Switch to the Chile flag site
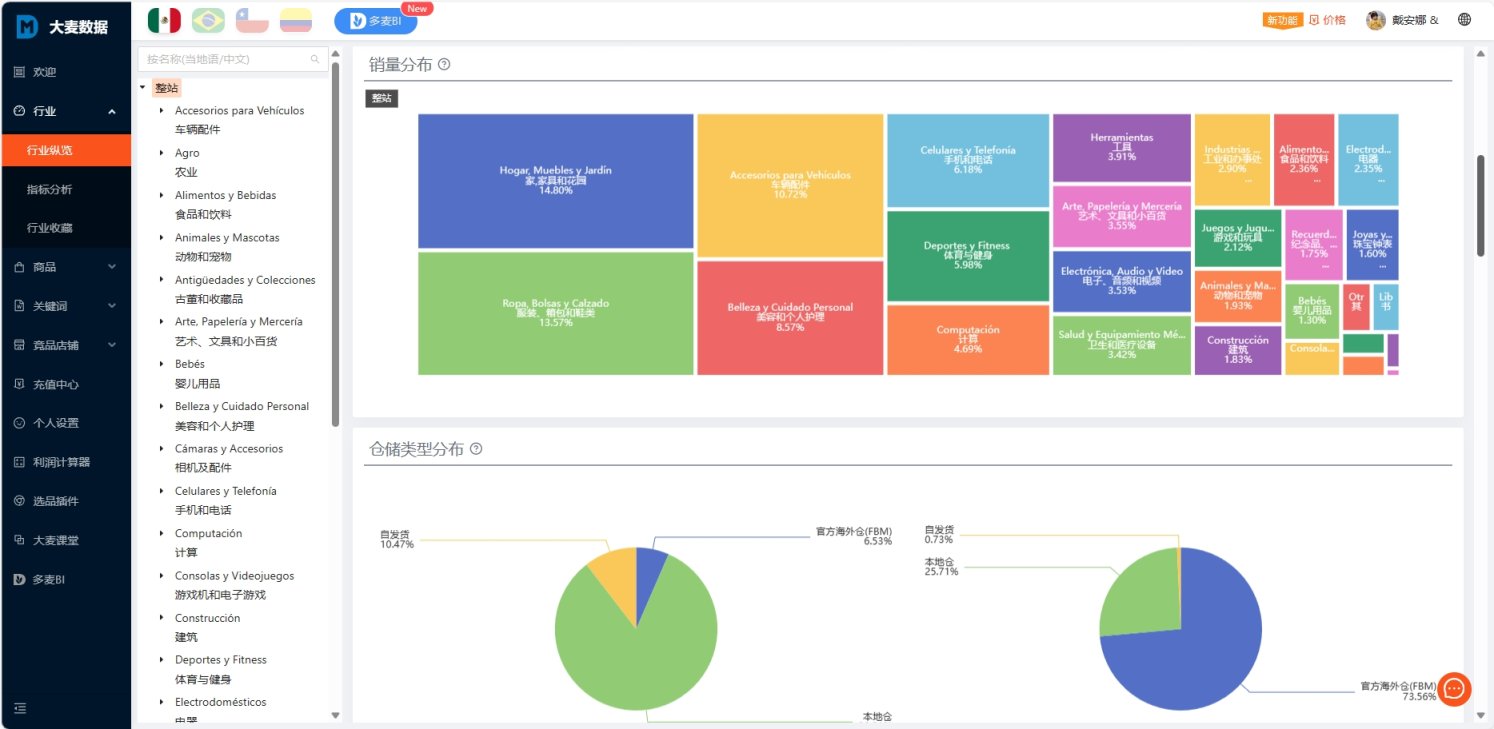 (x=252, y=20)
